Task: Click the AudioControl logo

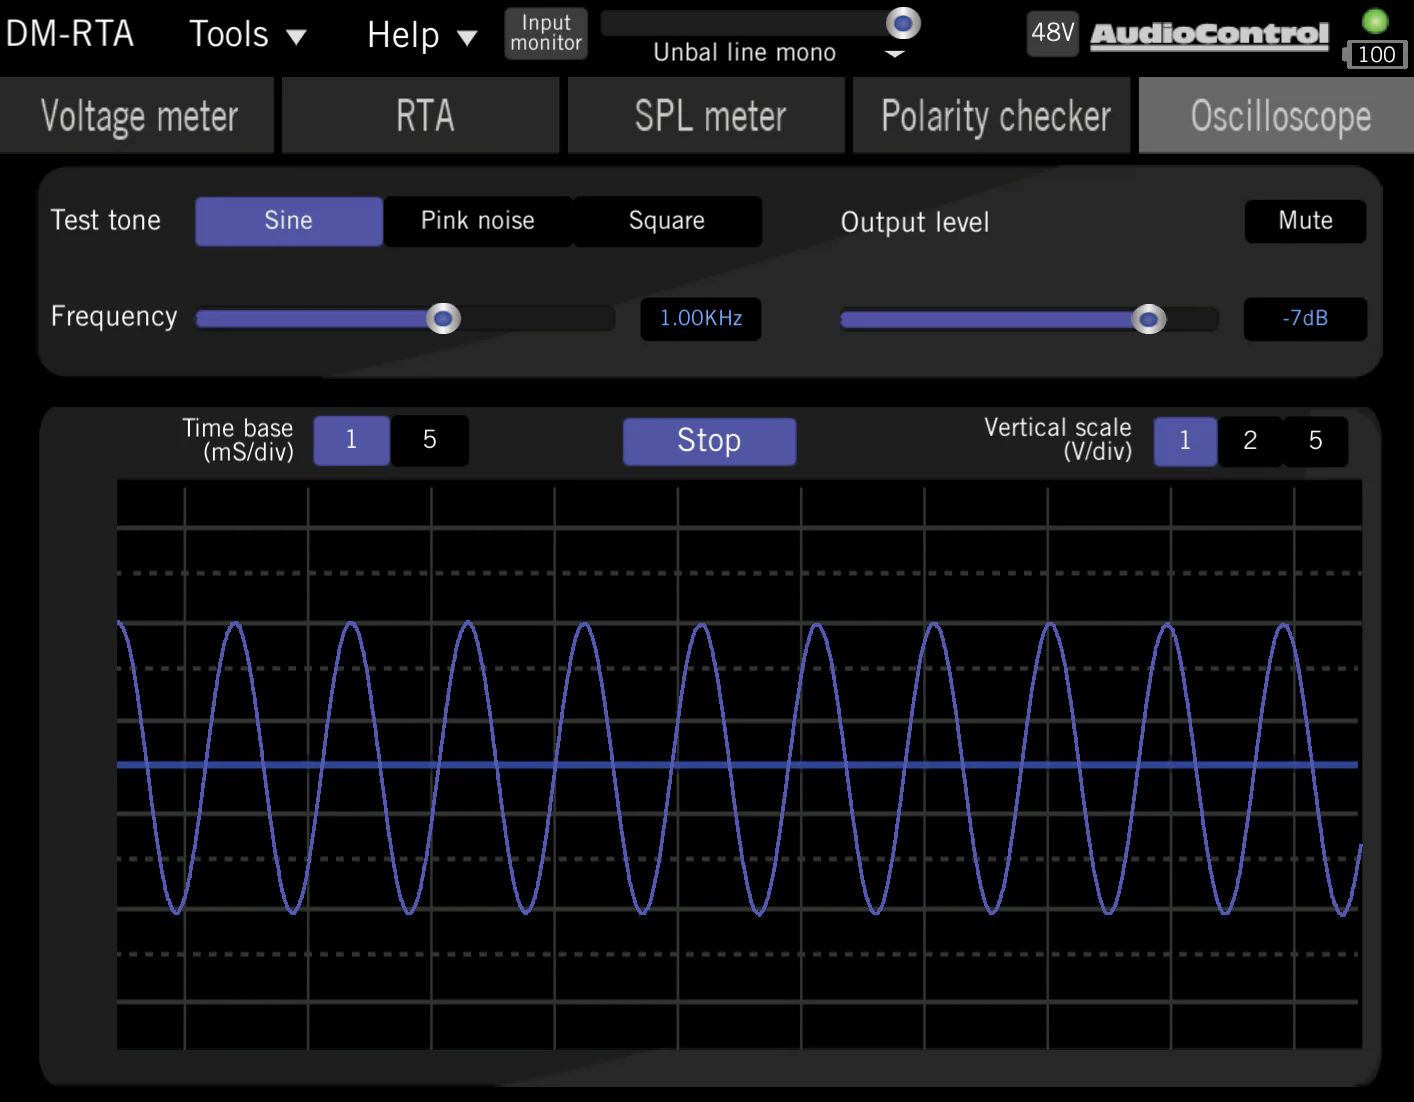Action: coord(1208,33)
